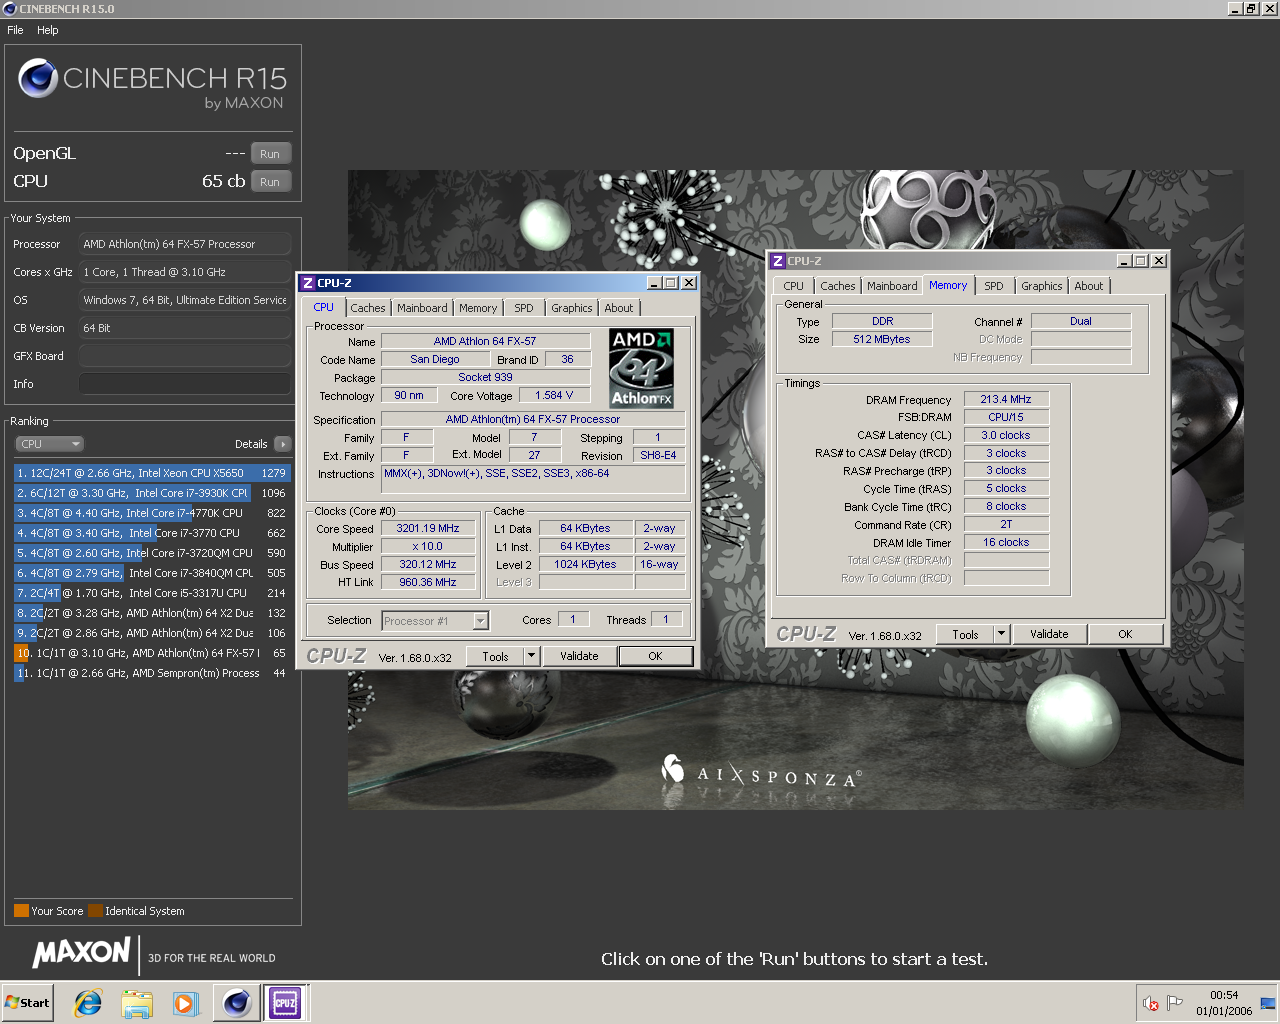The width and height of the screenshot is (1280, 1024).
Task: Switch to Cinebench taskbar button
Action: [x=237, y=1002]
